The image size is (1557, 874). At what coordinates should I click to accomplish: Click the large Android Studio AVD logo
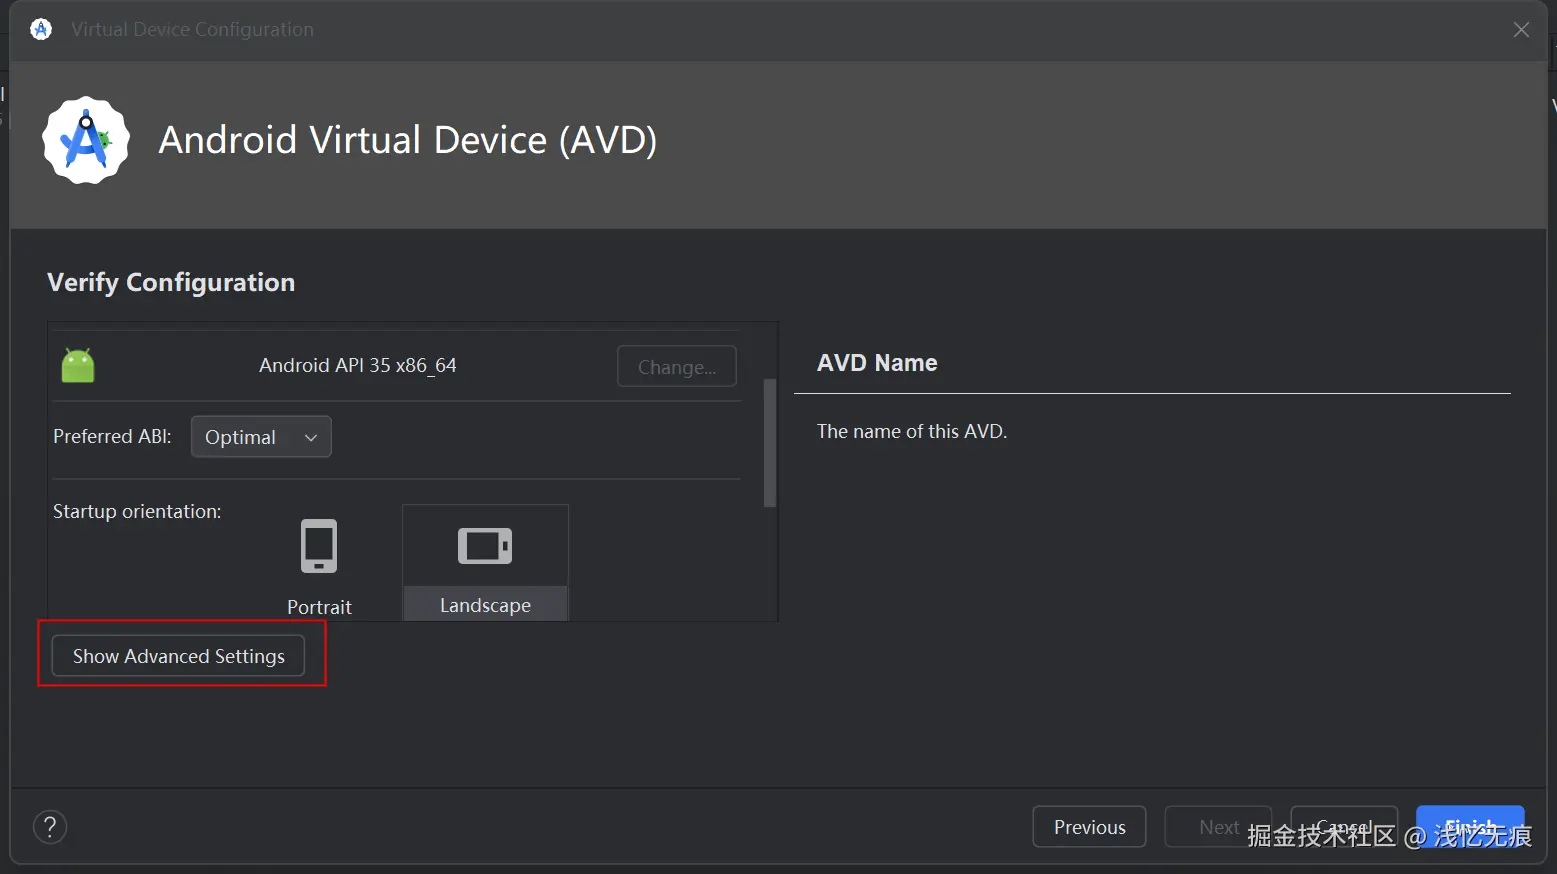[86, 140]
